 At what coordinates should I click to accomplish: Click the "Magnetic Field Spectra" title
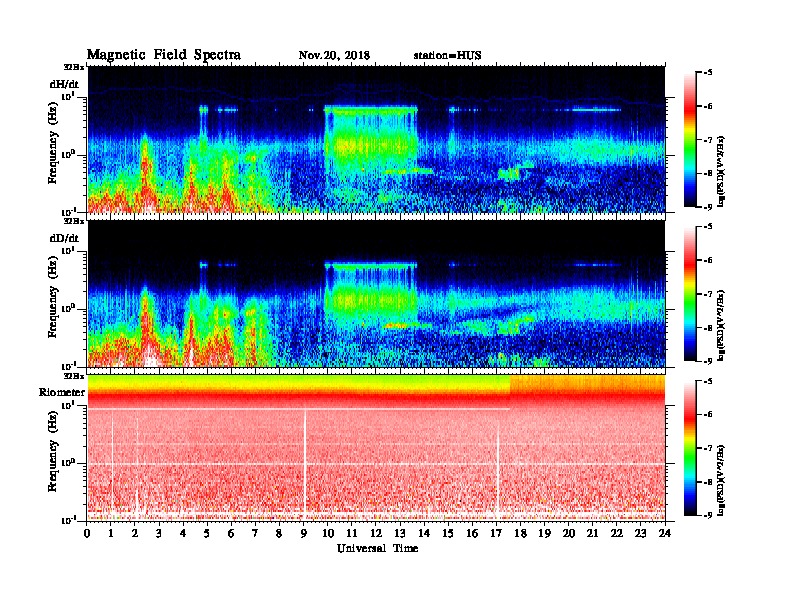tap(164, 55)
